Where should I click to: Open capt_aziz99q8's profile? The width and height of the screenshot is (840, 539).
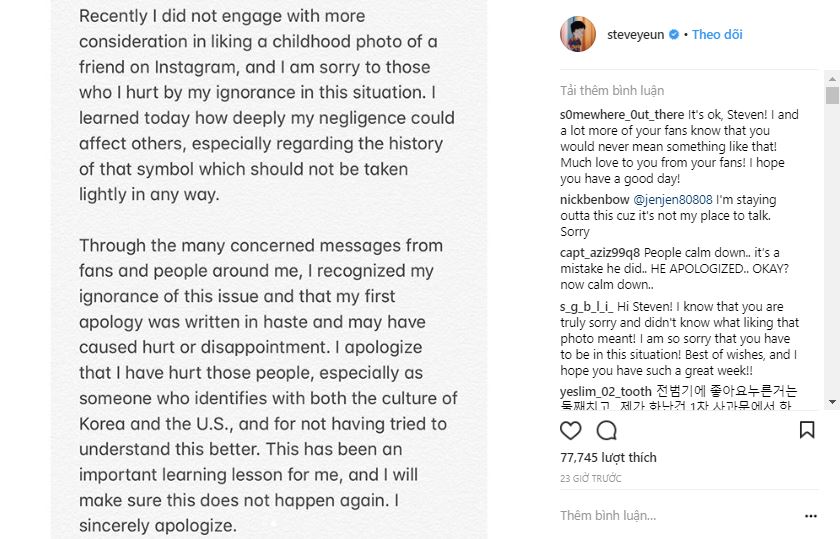tap(600, 253)
